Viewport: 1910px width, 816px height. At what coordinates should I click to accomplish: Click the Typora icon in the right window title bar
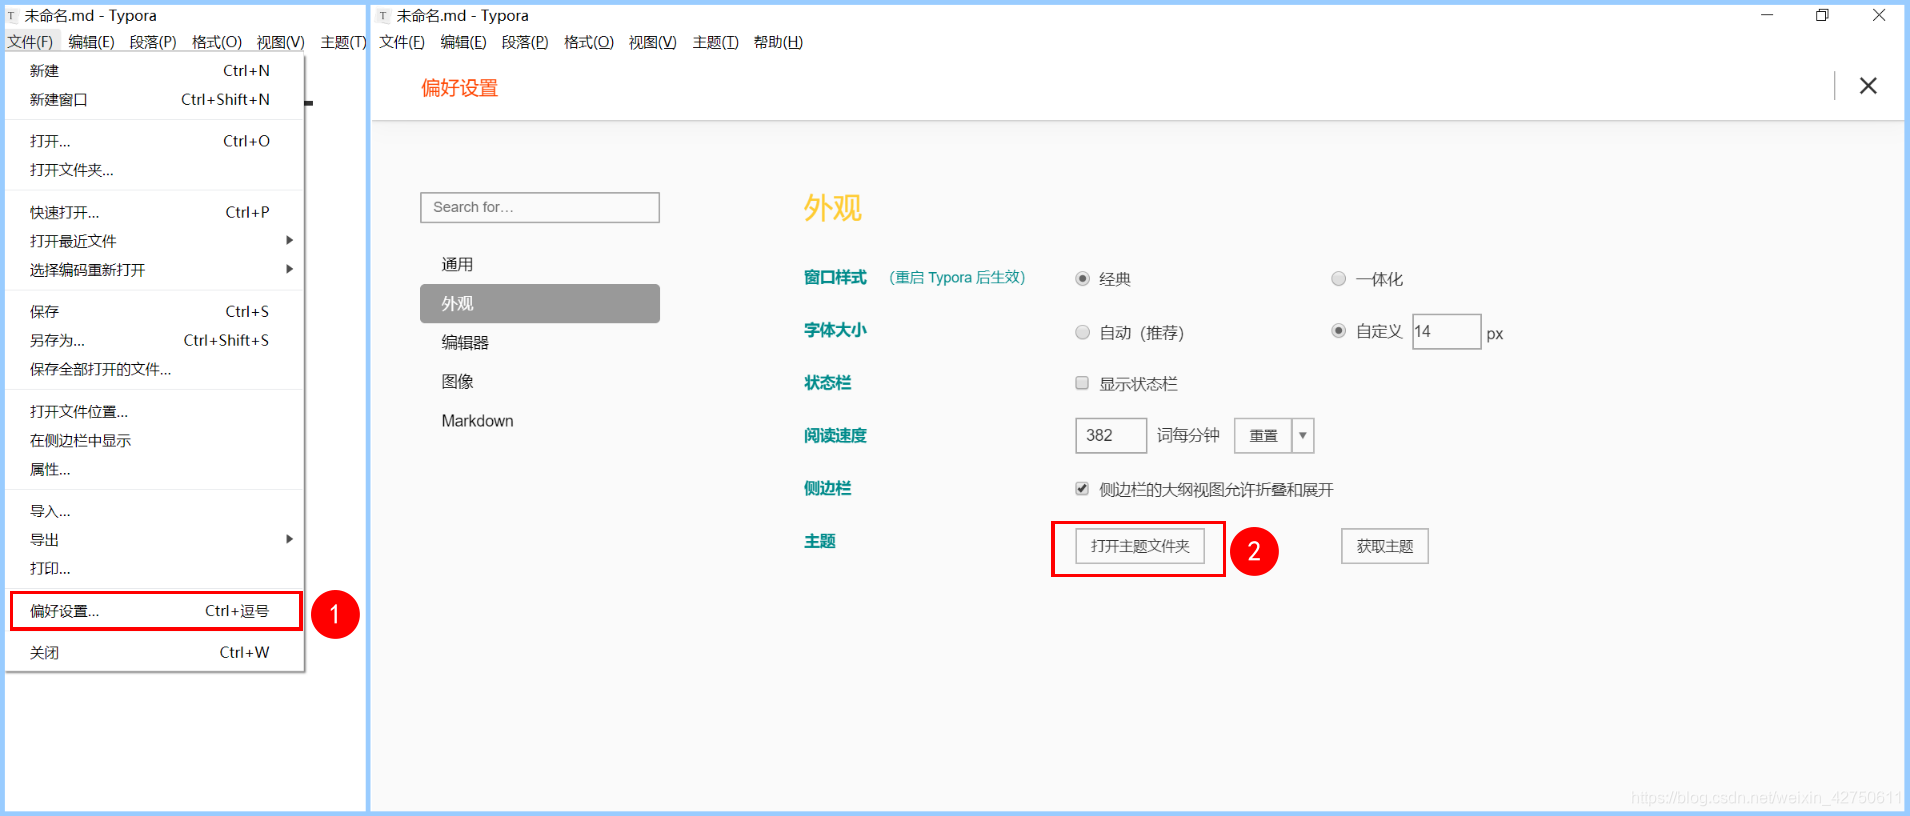(x=384, y=16)
